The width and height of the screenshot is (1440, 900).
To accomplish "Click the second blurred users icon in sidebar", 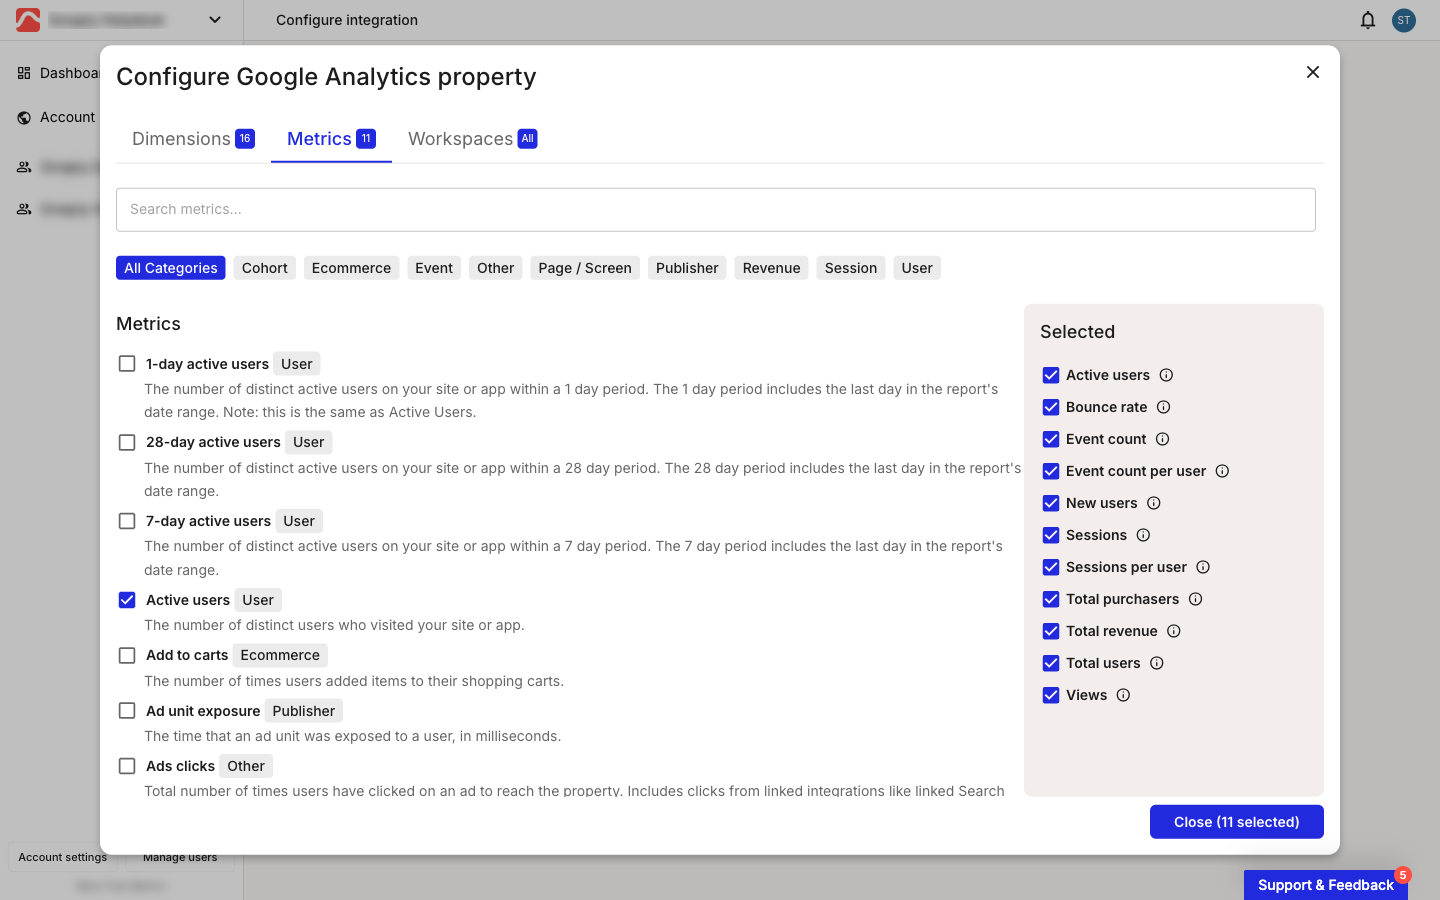I will coord(24,209).
